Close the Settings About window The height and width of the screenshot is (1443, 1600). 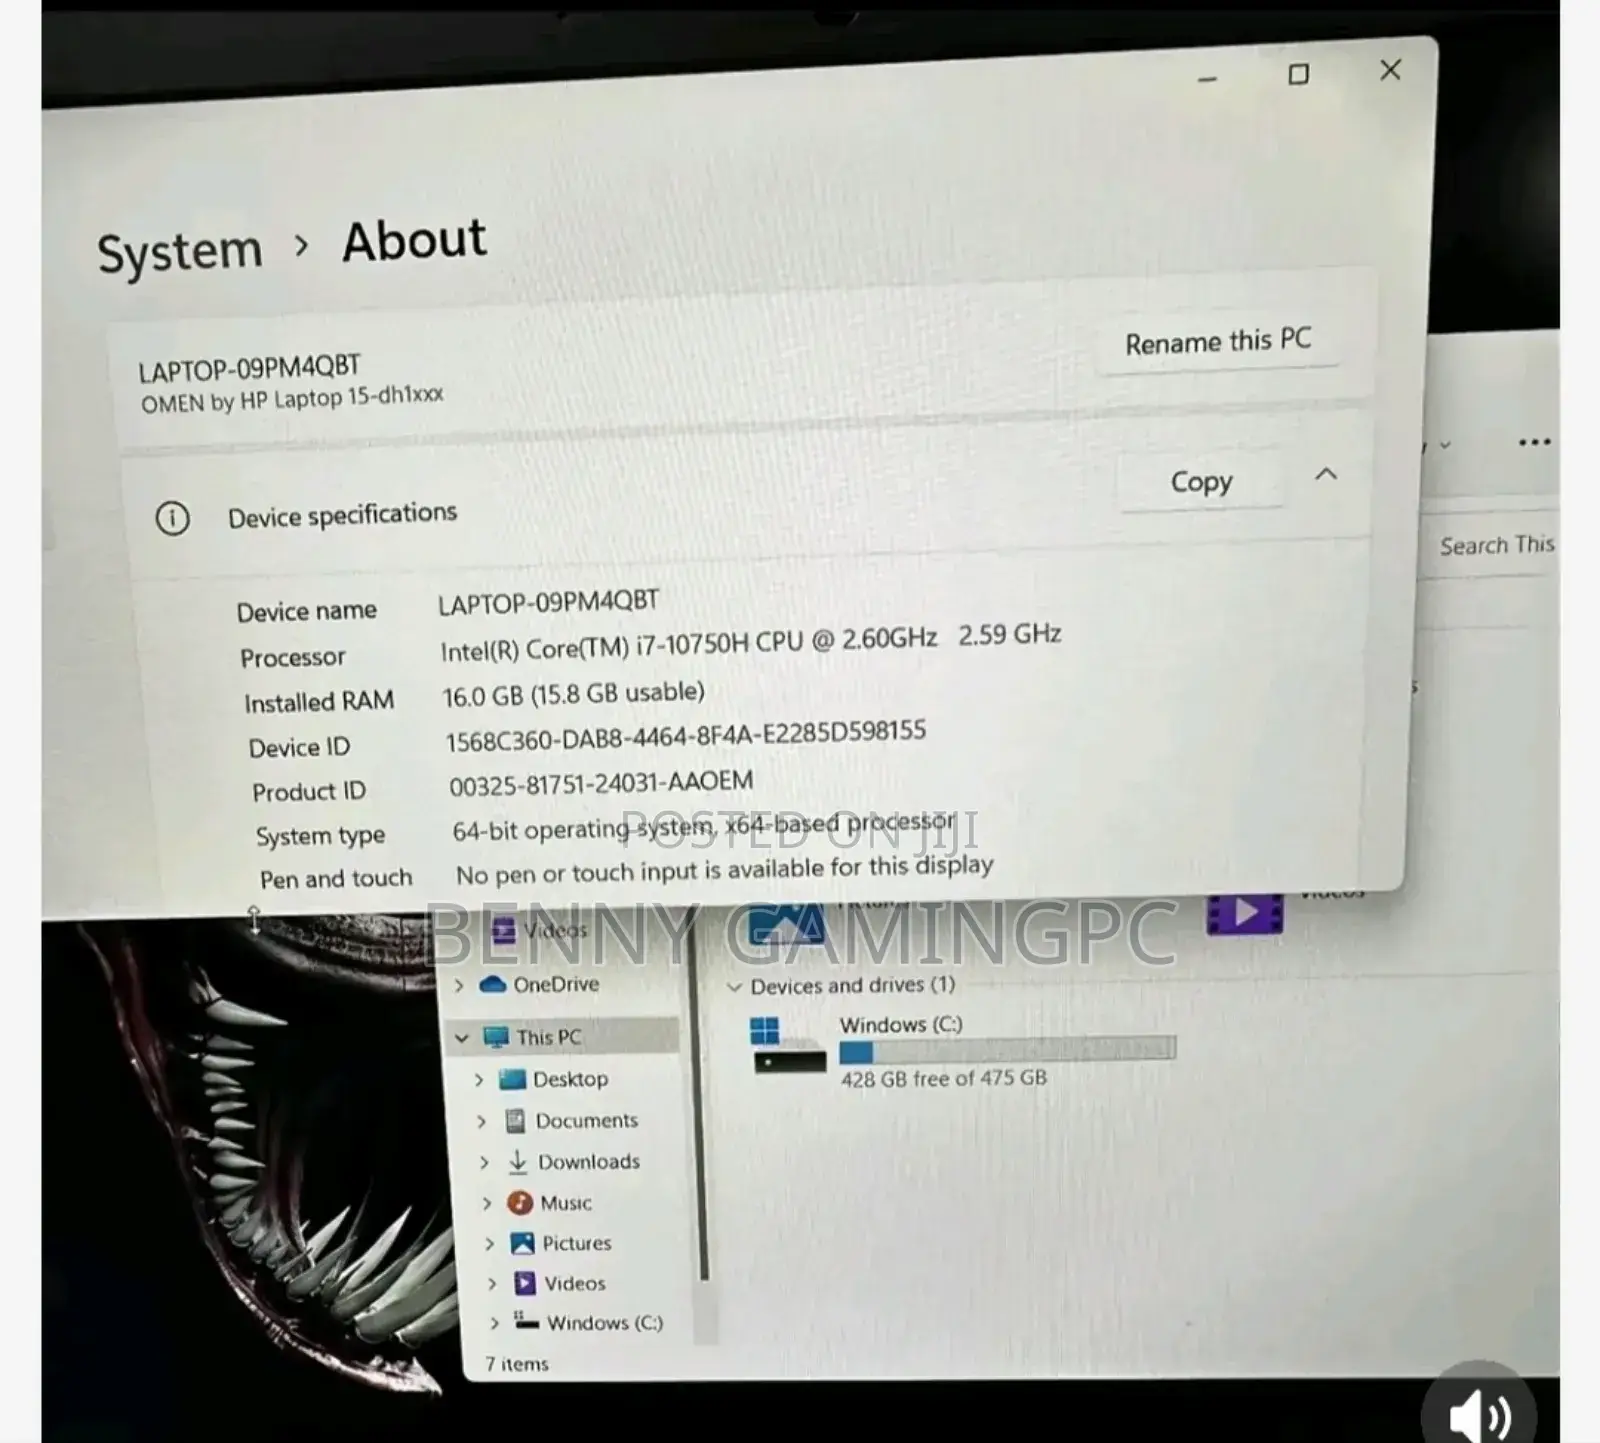pos(1390,70)
